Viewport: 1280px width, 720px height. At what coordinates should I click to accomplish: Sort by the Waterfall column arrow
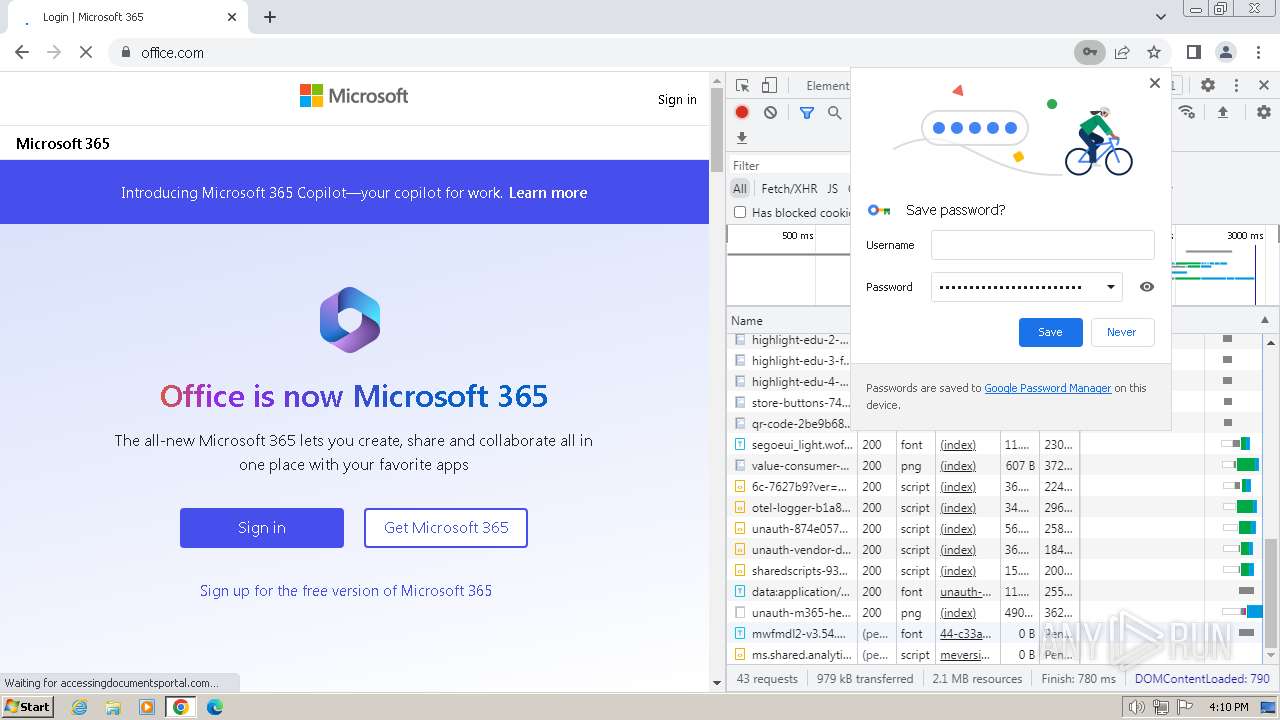1264,320
